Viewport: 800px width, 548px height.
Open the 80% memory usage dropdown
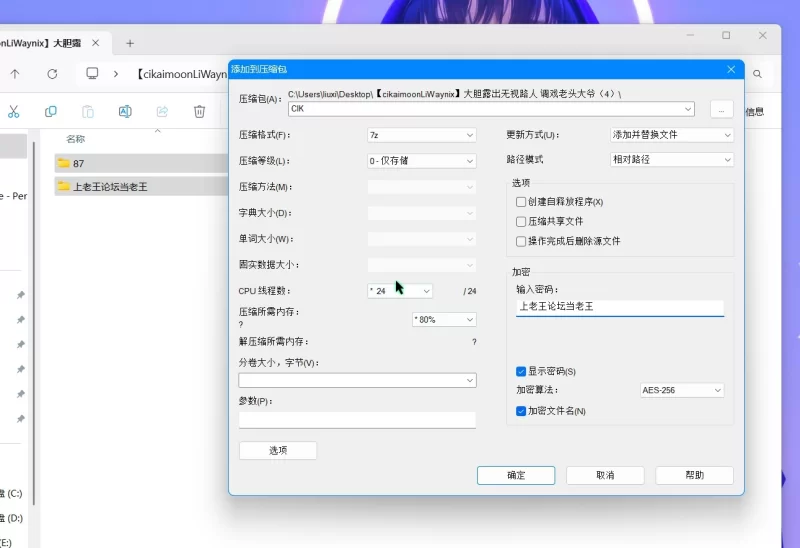click(x=444, y=319)
